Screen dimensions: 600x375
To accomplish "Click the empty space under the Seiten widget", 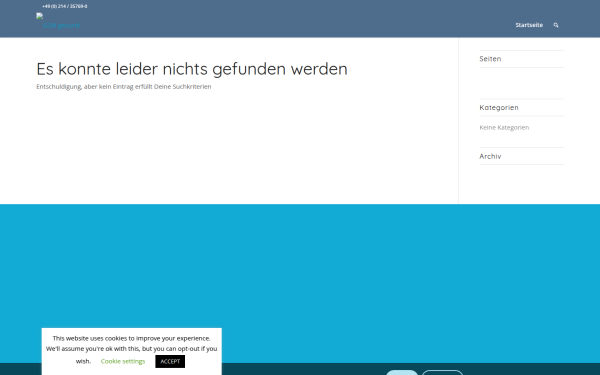I will click(x=521, y=83).
